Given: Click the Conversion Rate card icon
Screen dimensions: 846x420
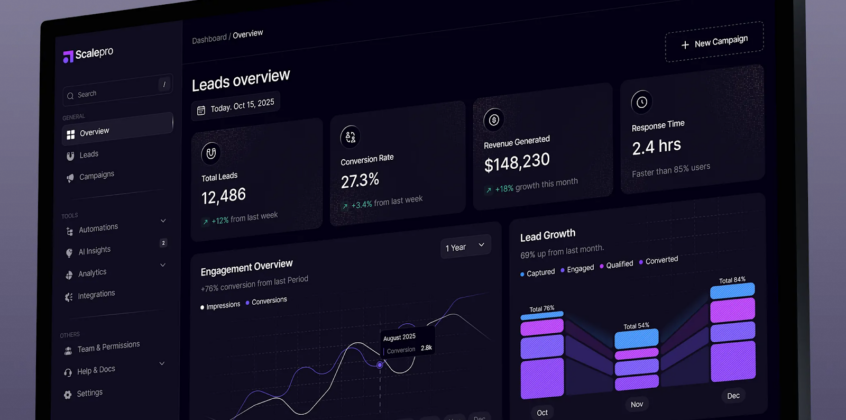Looking at the screenshot, I should pos(351,137).
